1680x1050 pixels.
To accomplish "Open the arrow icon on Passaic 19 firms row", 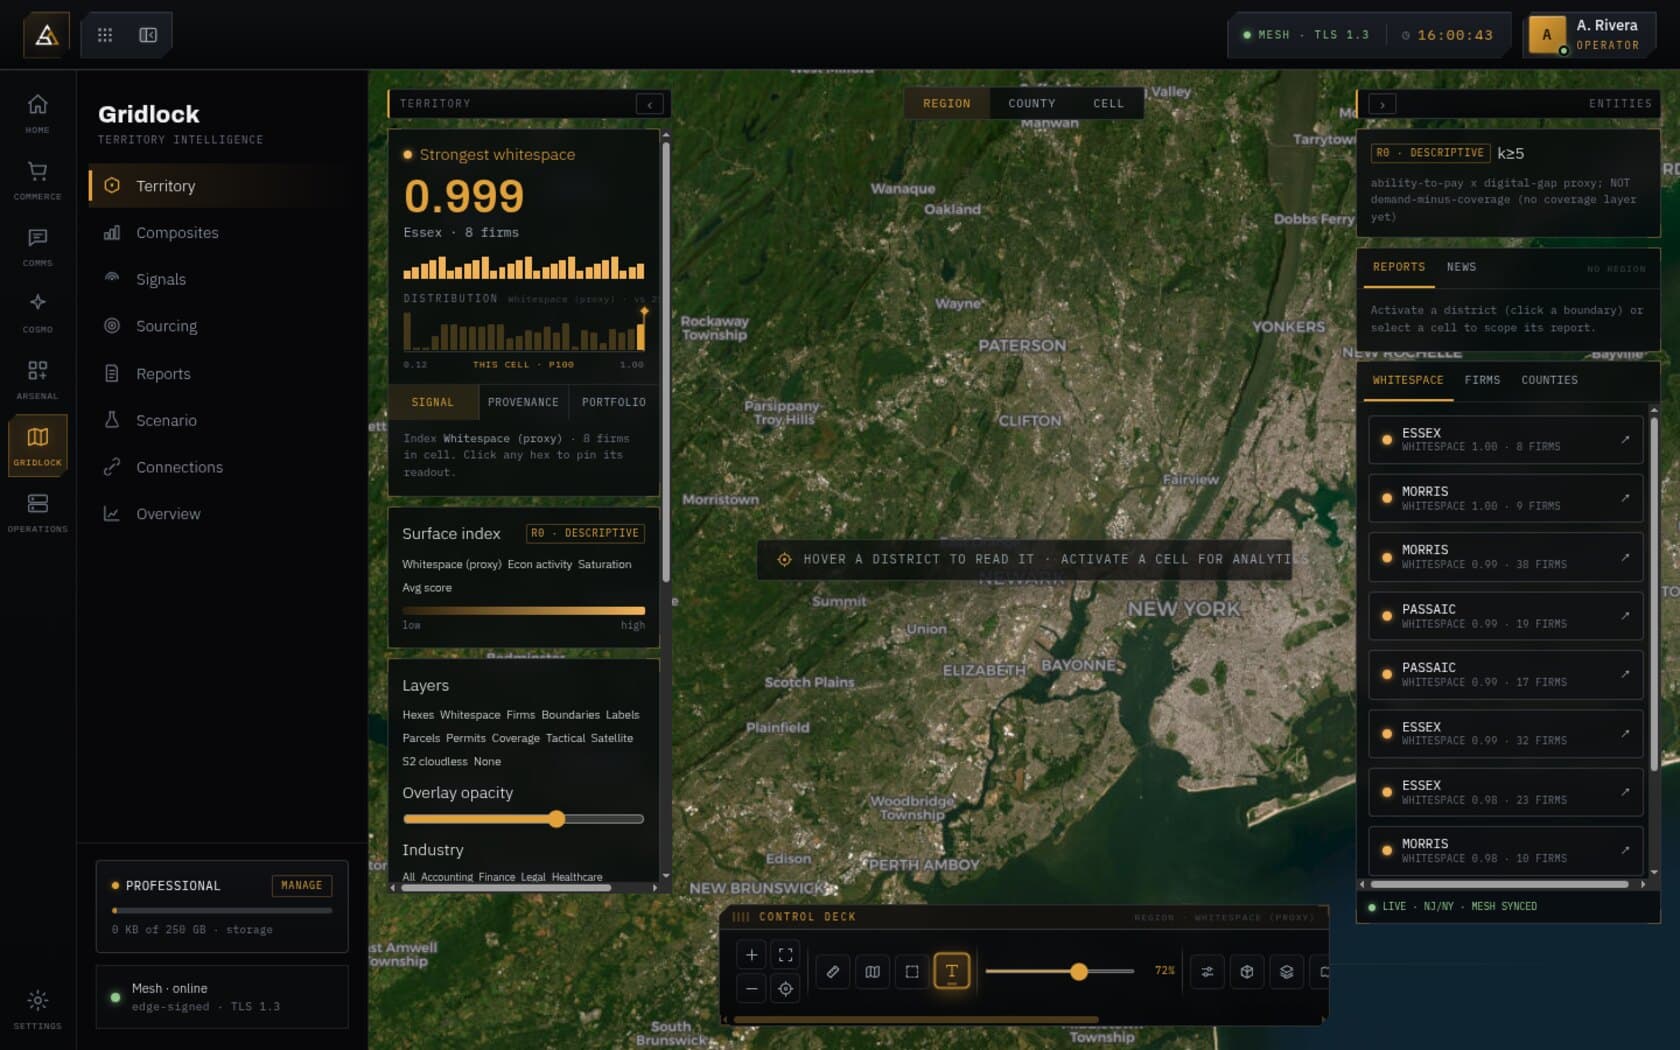I will tap(1625, 616).
